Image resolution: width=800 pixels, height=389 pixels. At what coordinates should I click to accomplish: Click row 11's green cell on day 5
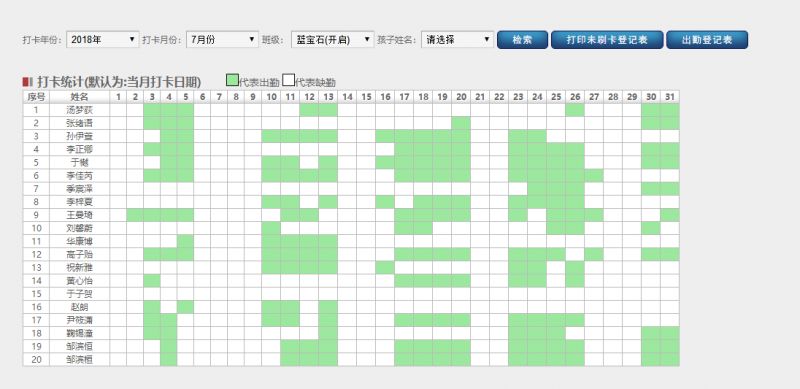point(186,241)
